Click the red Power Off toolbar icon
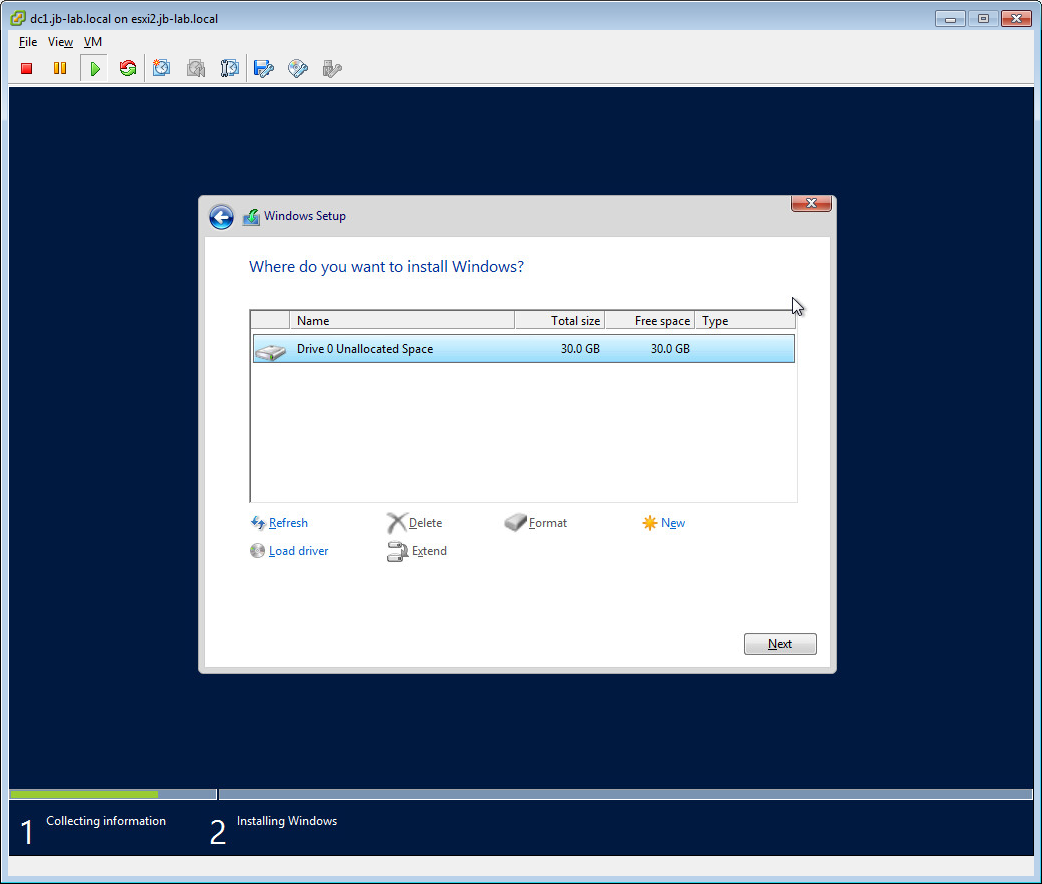This screenshot has height=884, width=1042. pyautogui.click(x=27, y=68)
